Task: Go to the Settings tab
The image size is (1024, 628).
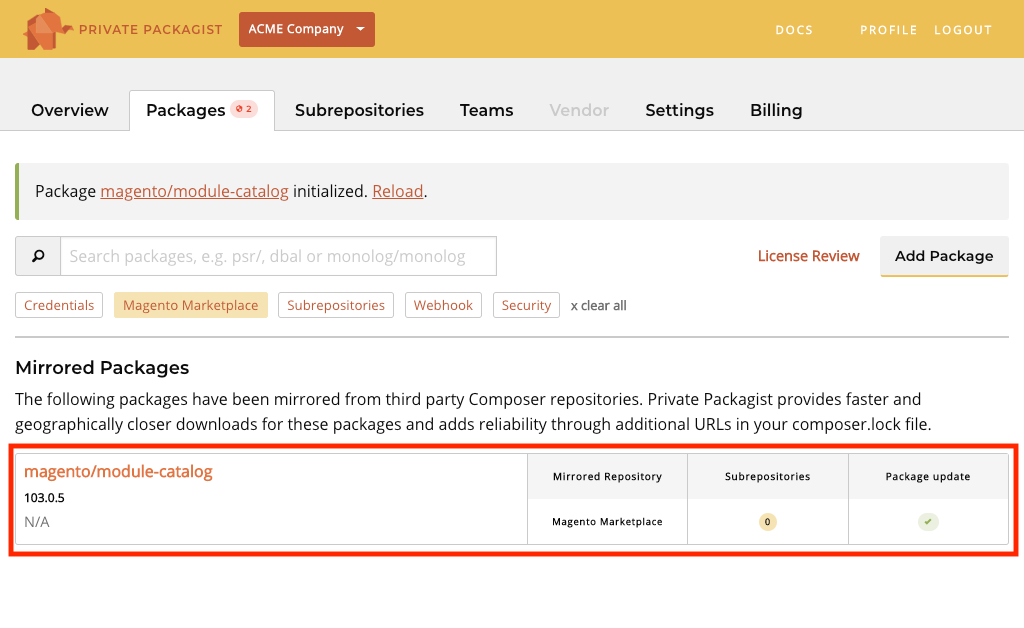Action: [x=679, y=110]
